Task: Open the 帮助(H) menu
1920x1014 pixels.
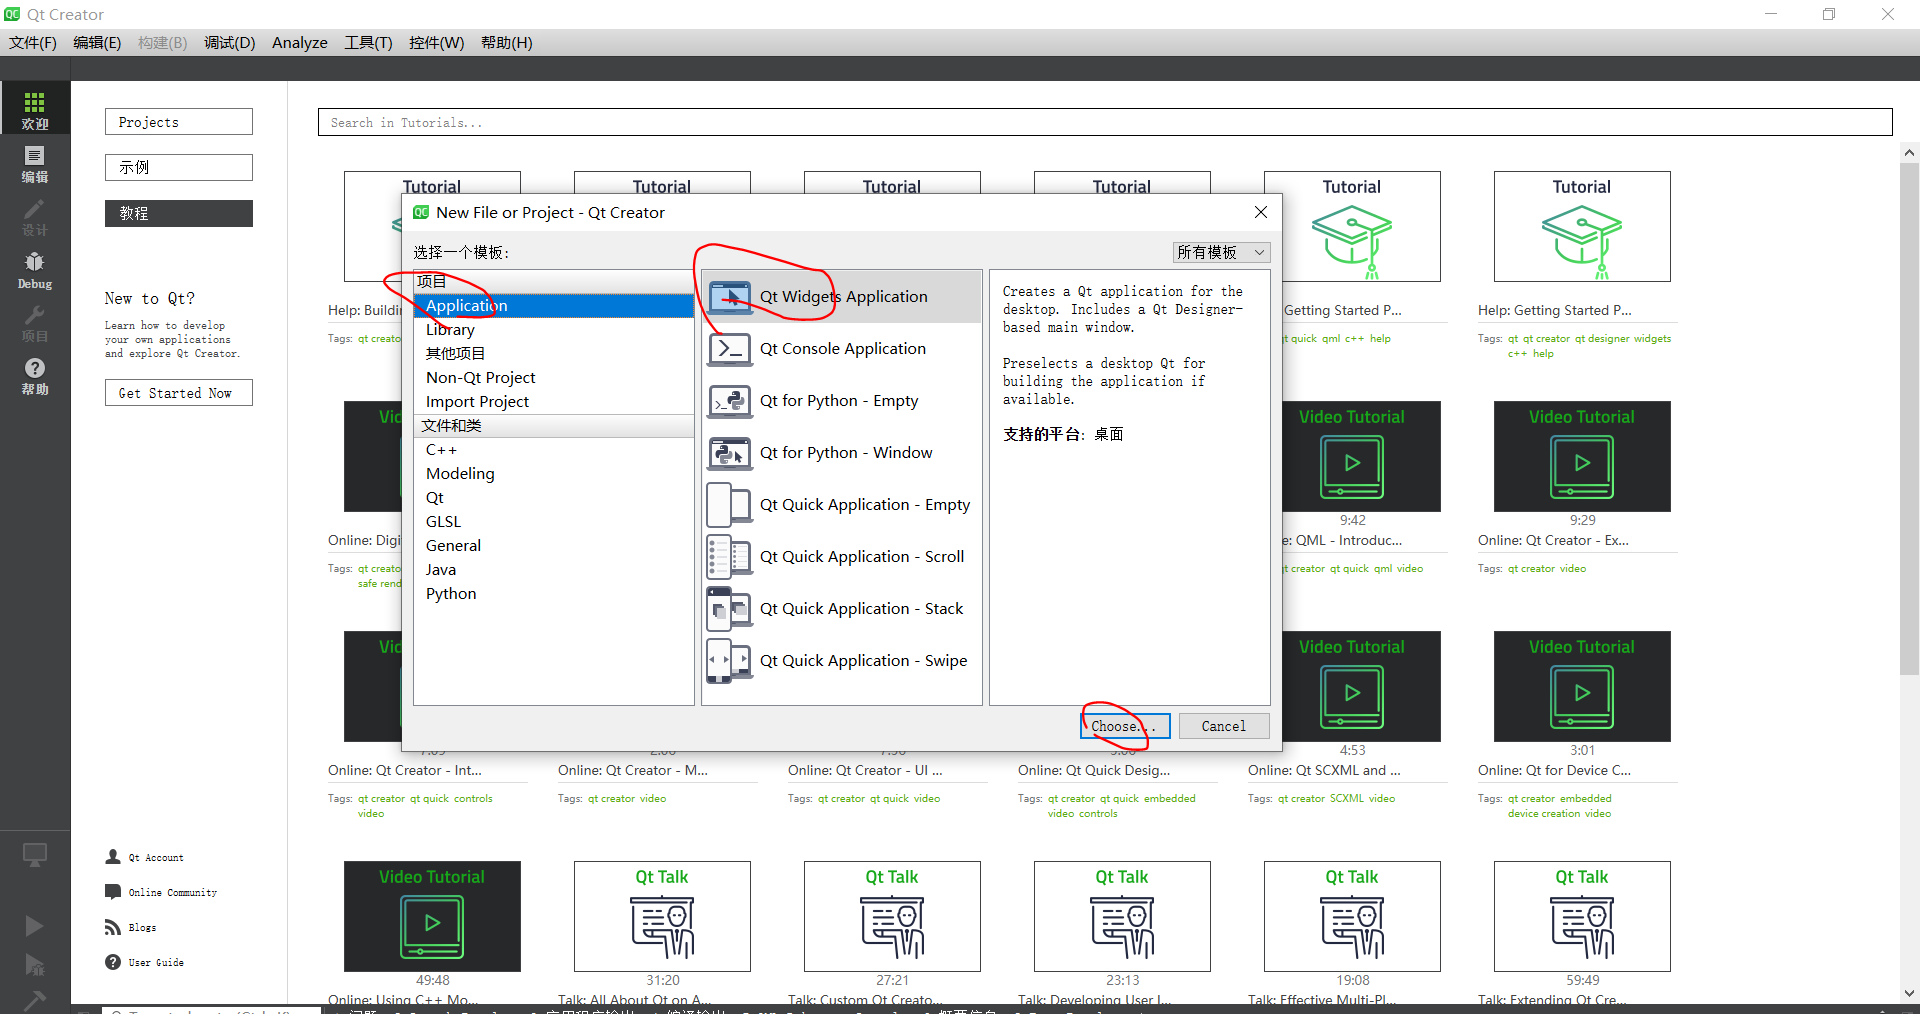Action: tap(507, 42)
